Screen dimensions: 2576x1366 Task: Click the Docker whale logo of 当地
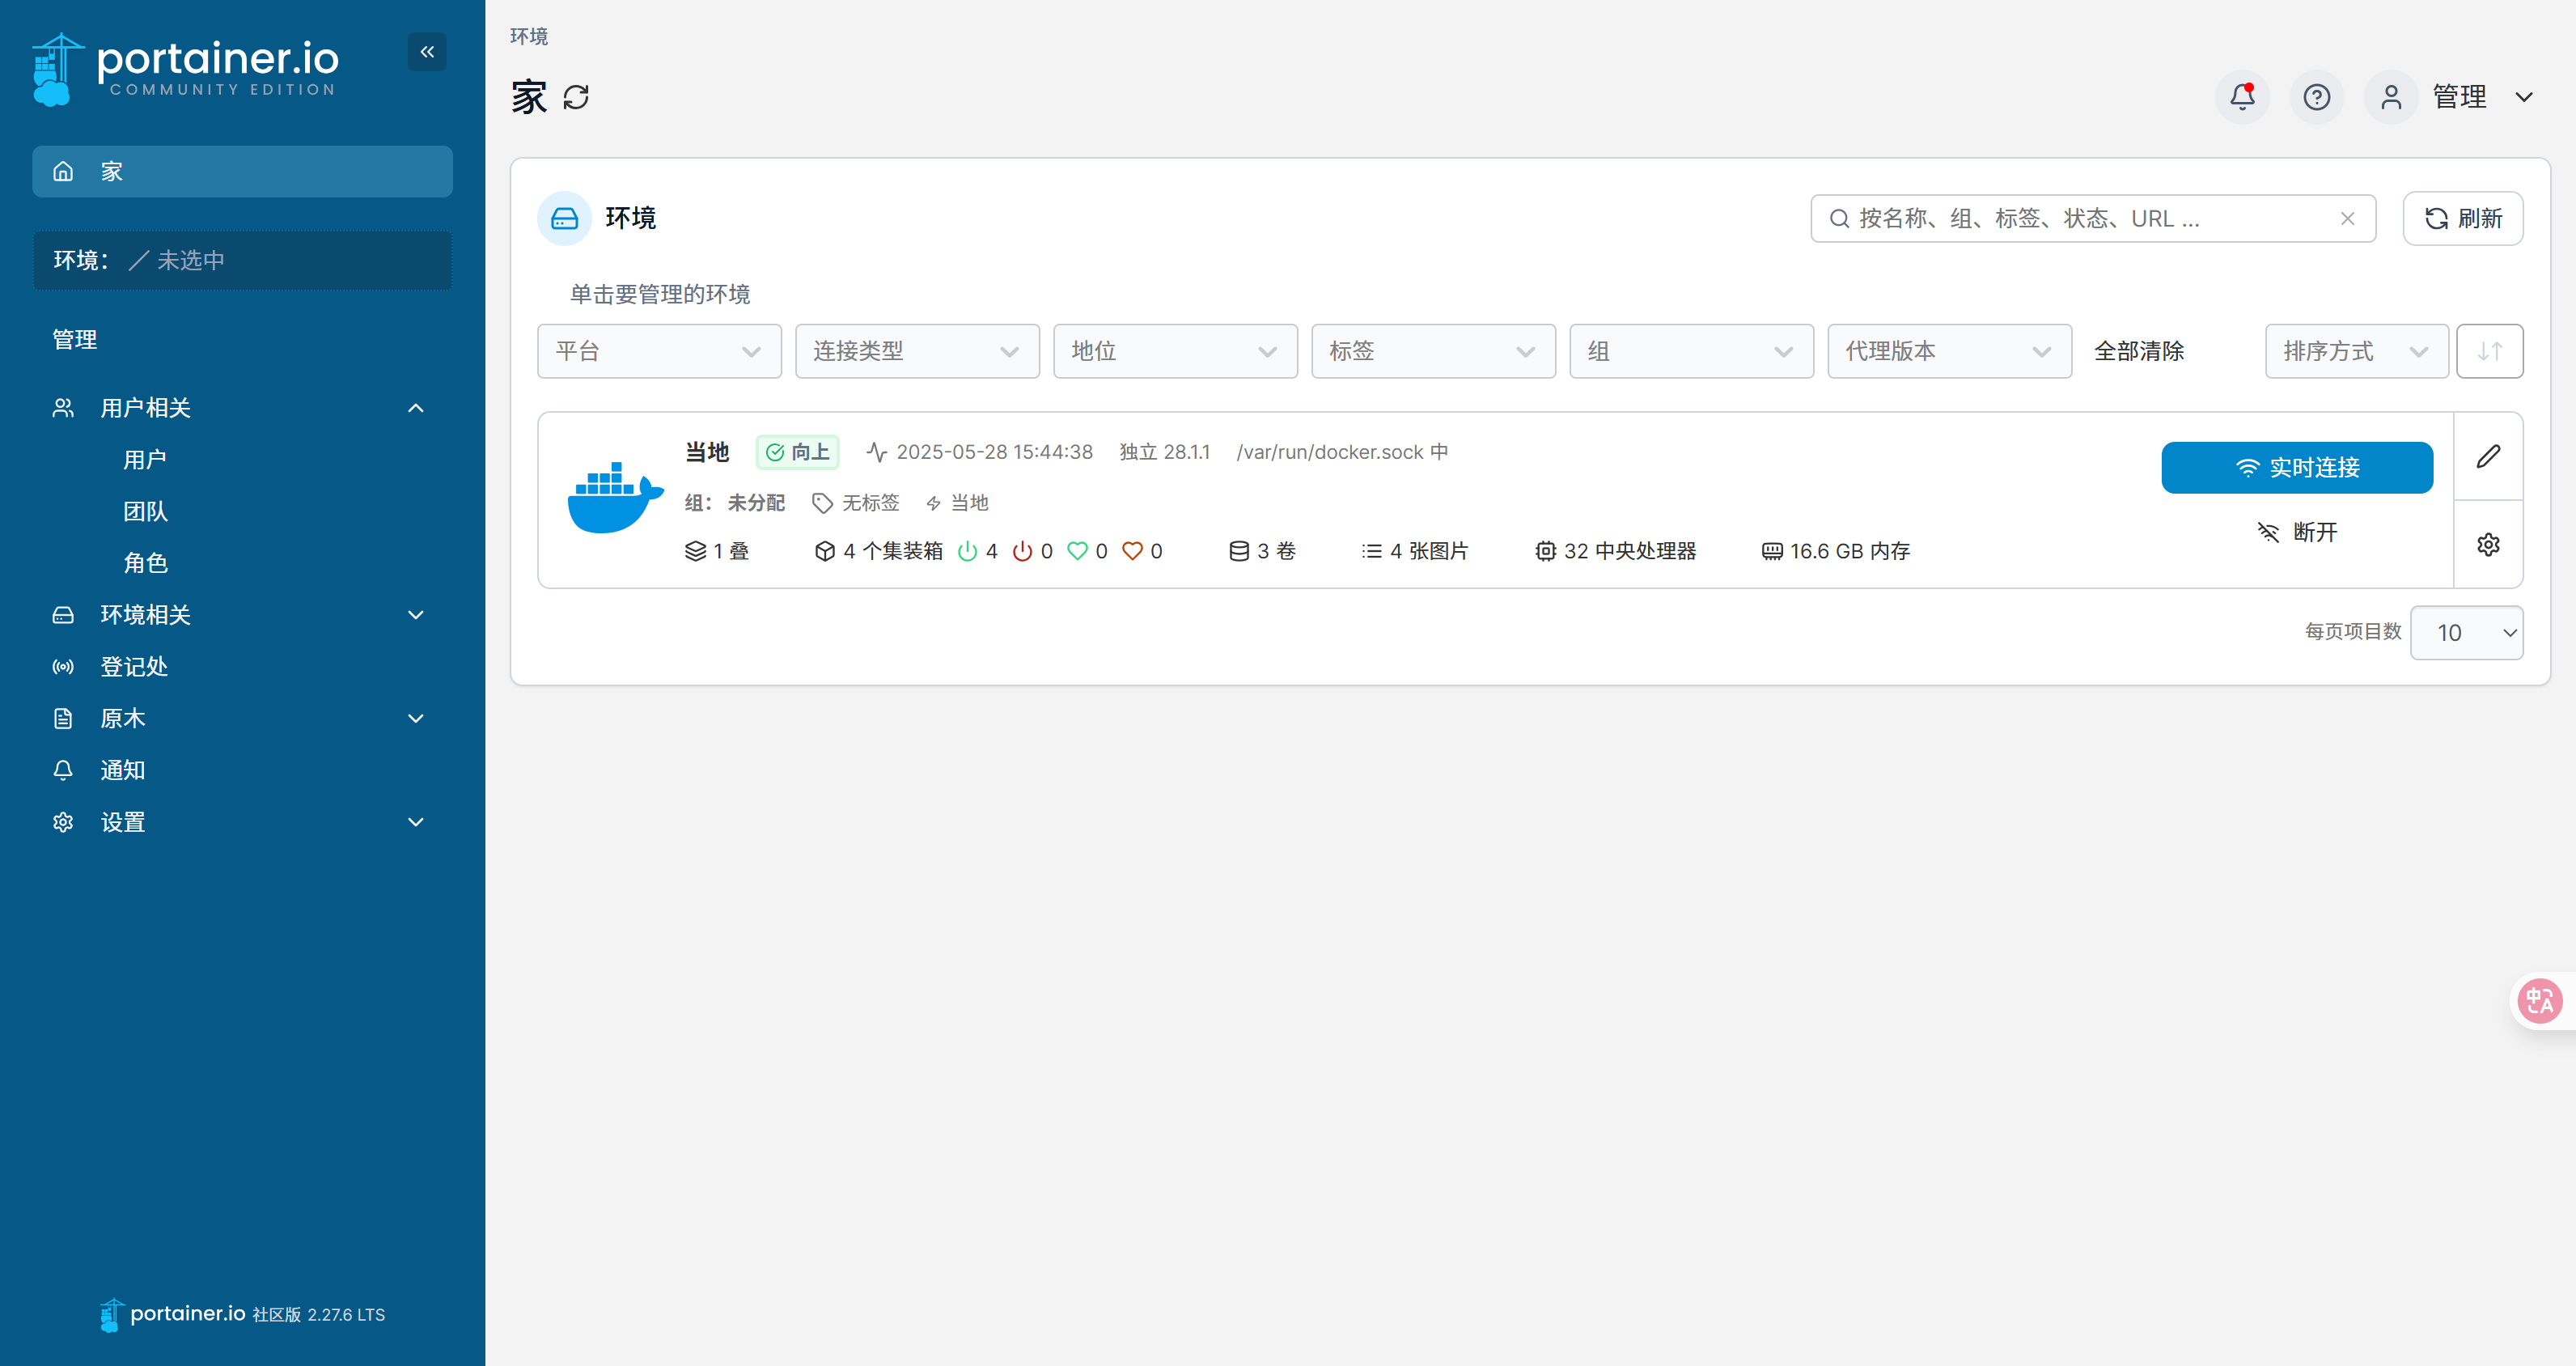615,497
